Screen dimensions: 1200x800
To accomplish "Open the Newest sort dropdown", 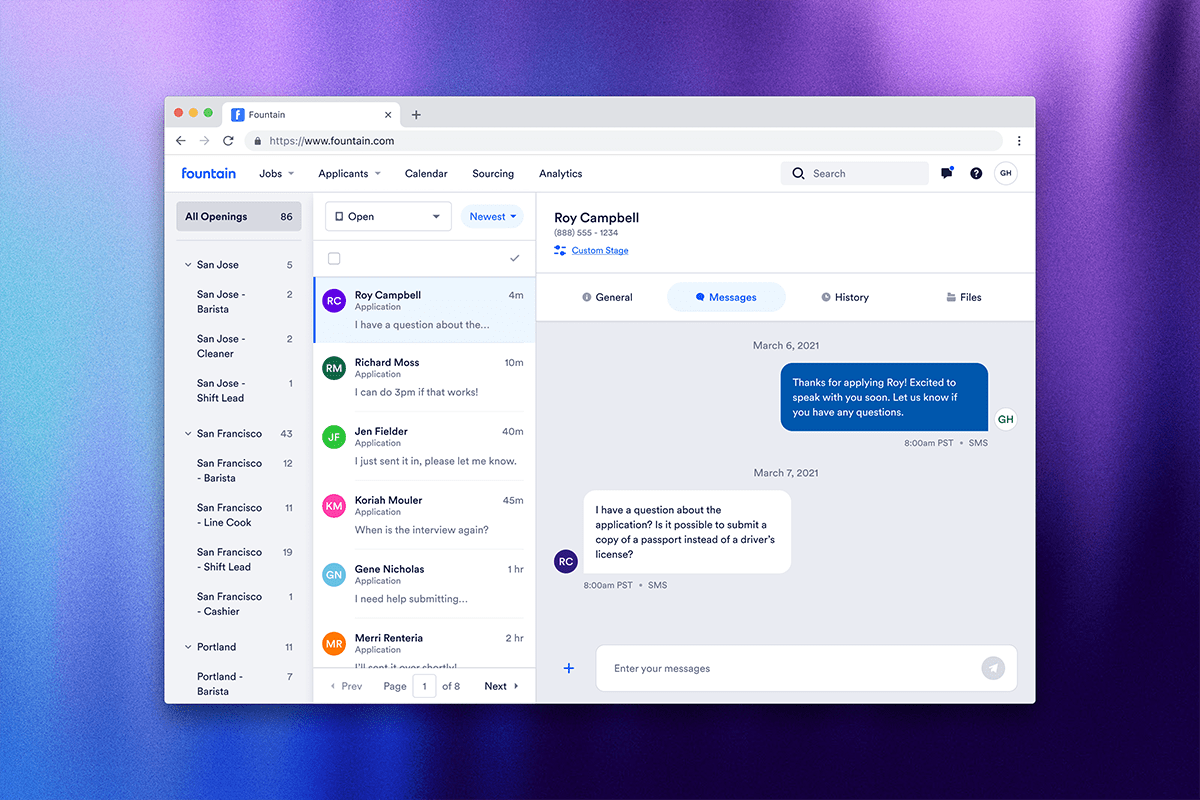I will (492, 216).
